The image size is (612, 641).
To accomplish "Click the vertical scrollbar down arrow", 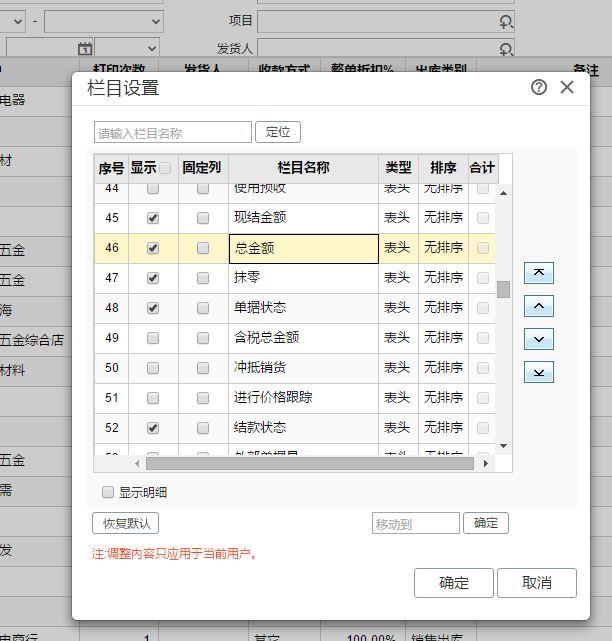I will point(503,446).
